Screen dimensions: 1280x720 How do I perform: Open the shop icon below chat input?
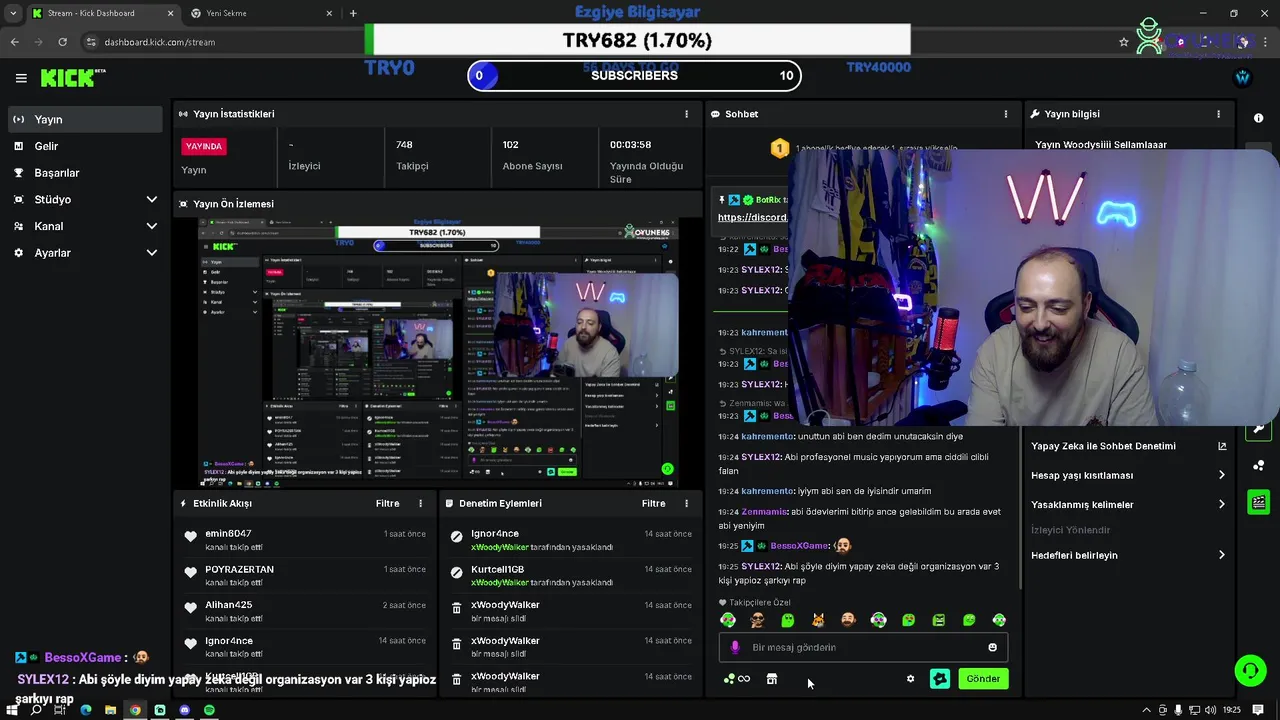tap(771, 679)
